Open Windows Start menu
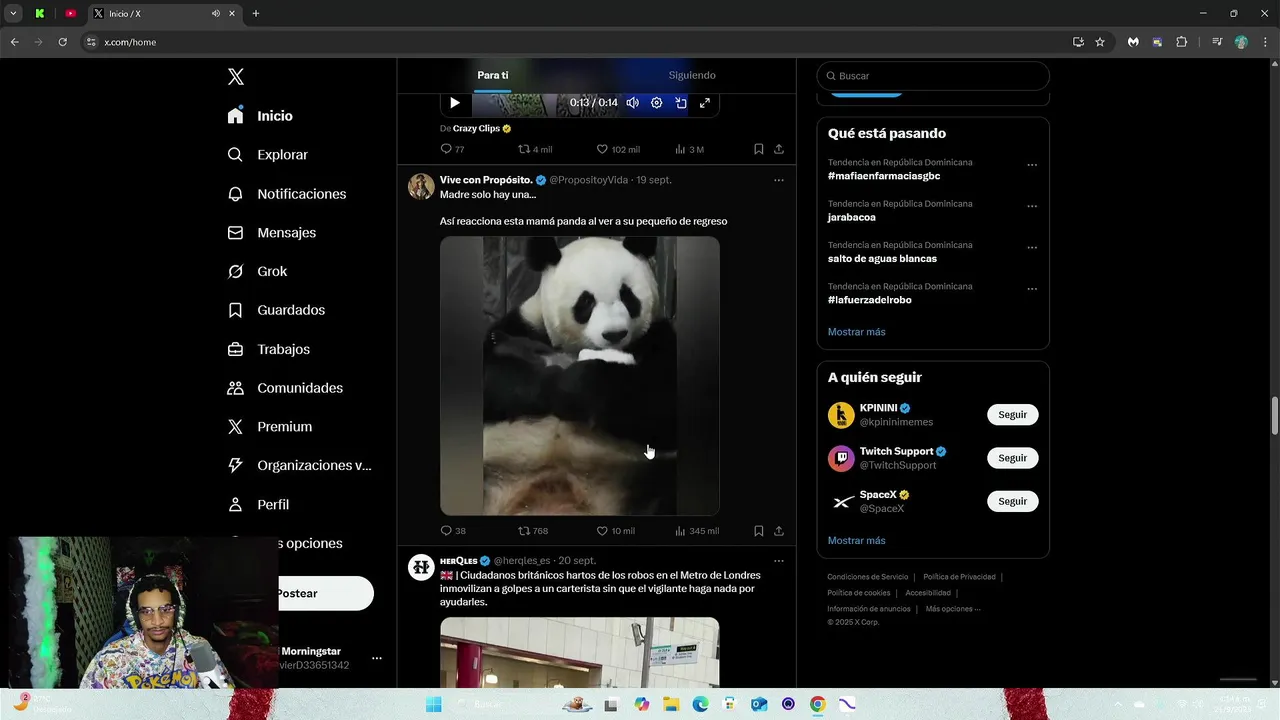Viewport: 1280px width, 720px height. pyautogui.click(x=434, y=704)
